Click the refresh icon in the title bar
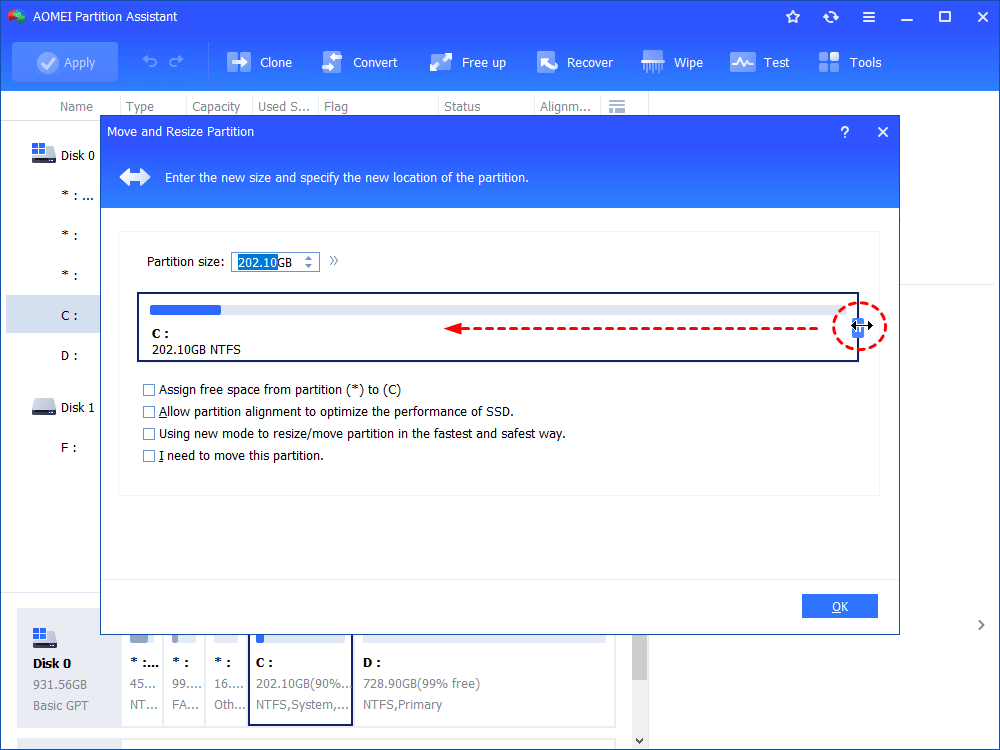1000x750 pixels. click(831, 16)
